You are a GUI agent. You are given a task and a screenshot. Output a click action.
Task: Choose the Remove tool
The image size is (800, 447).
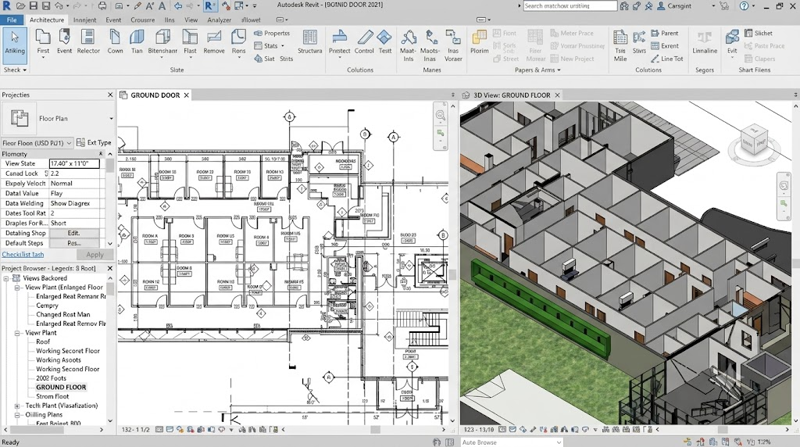(x=214, y=42)
